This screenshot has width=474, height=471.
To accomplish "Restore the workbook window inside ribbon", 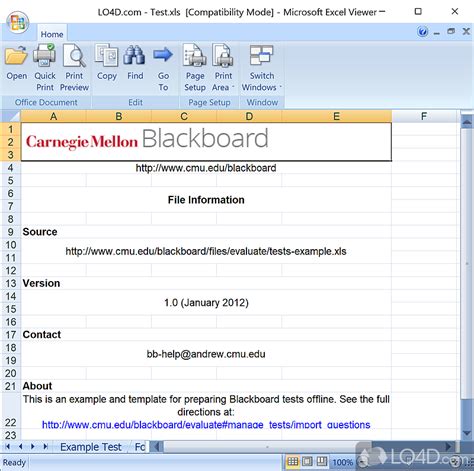I will (451, 32).
